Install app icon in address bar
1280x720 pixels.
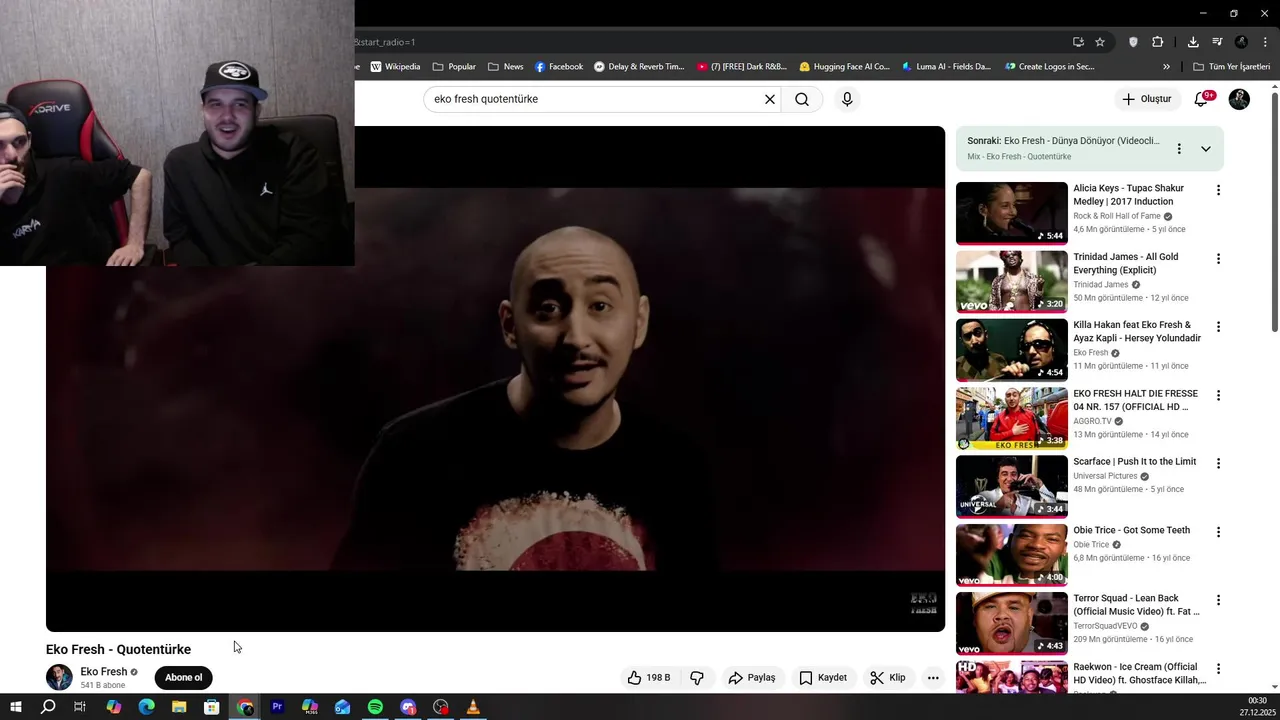(x=1078, y=42)
